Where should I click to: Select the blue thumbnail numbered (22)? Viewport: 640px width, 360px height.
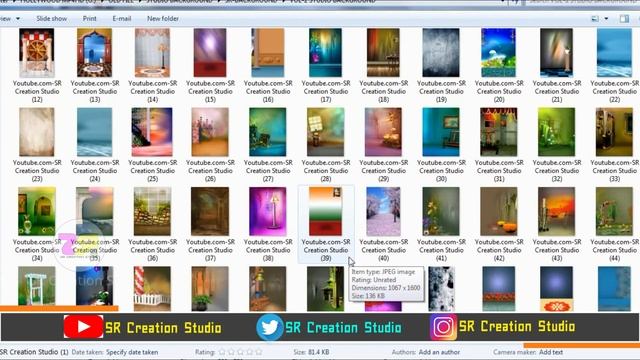(x=614, y=53)
